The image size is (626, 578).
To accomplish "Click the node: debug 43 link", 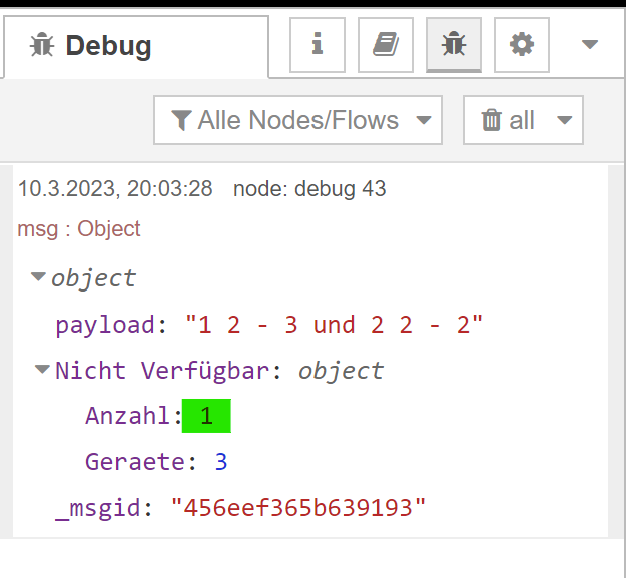I will 309,188.
